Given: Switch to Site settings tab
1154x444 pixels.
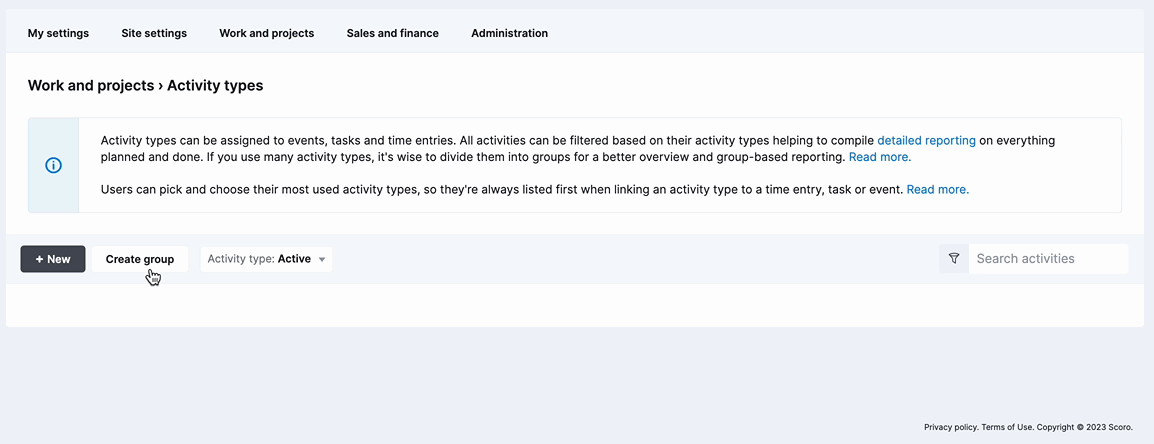Looking at the screenshot, I should pos(154,33).
